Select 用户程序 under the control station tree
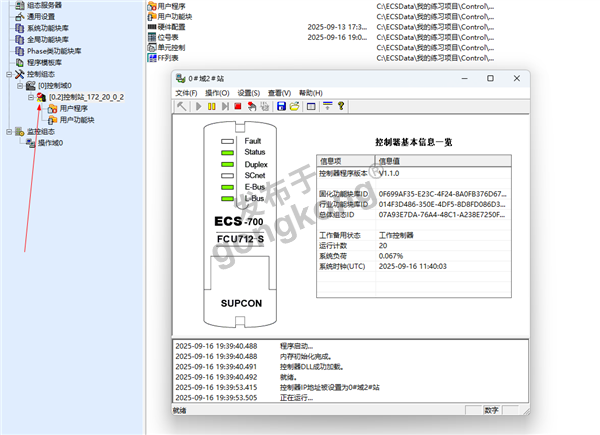Screen dimensions: 600x435 pyautogui.click(x=73, y=109)
